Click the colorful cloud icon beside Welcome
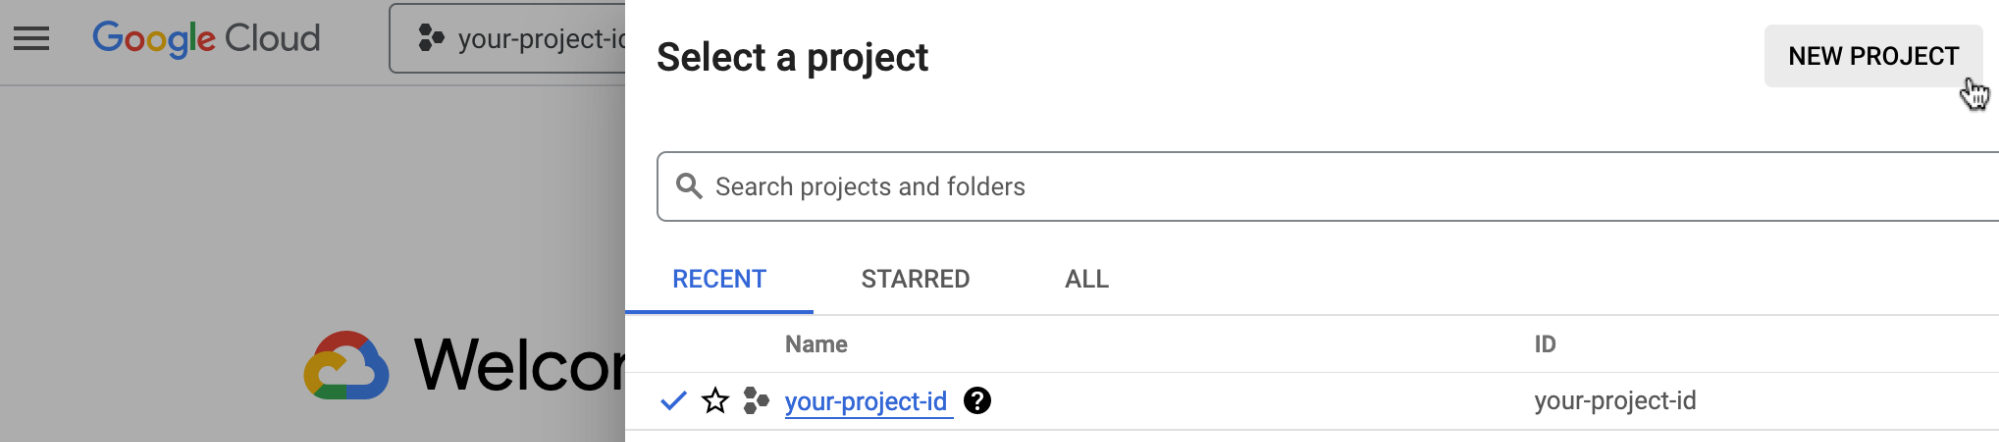This screenshot has height=442, width=1999. [346, 366]
